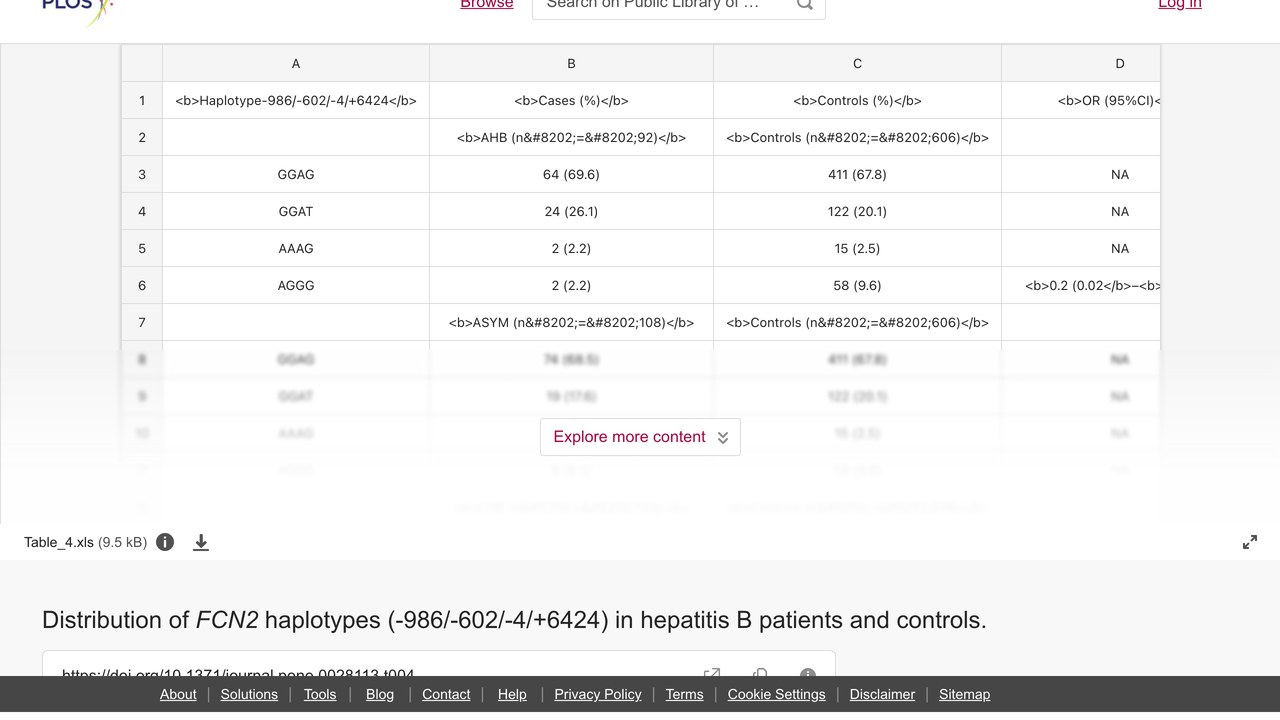
Task: Select column header A
Action: tap(296, 63)
